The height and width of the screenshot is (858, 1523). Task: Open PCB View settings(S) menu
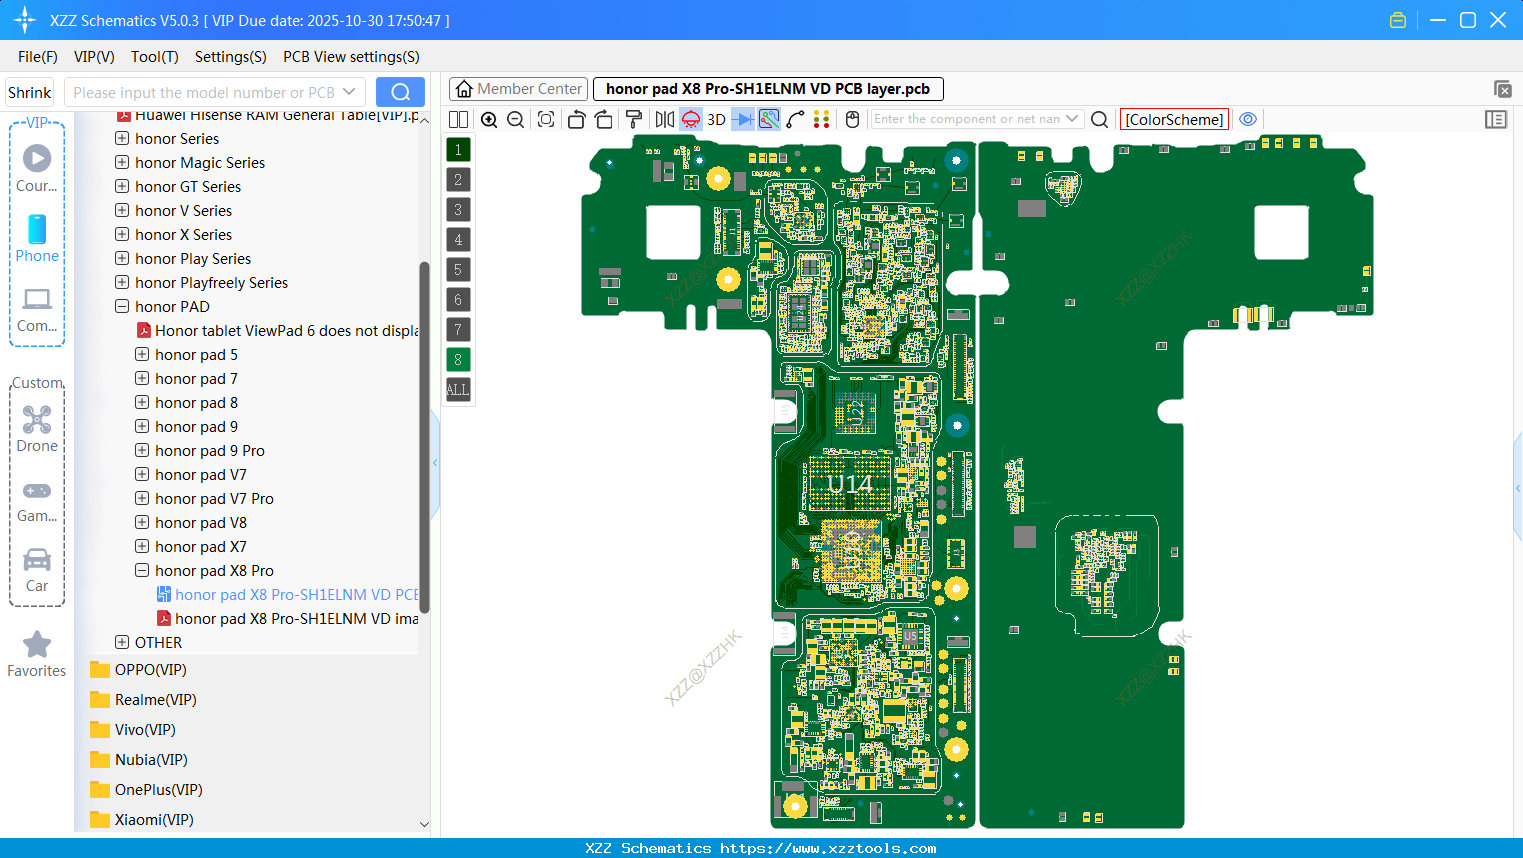point(351,57)
